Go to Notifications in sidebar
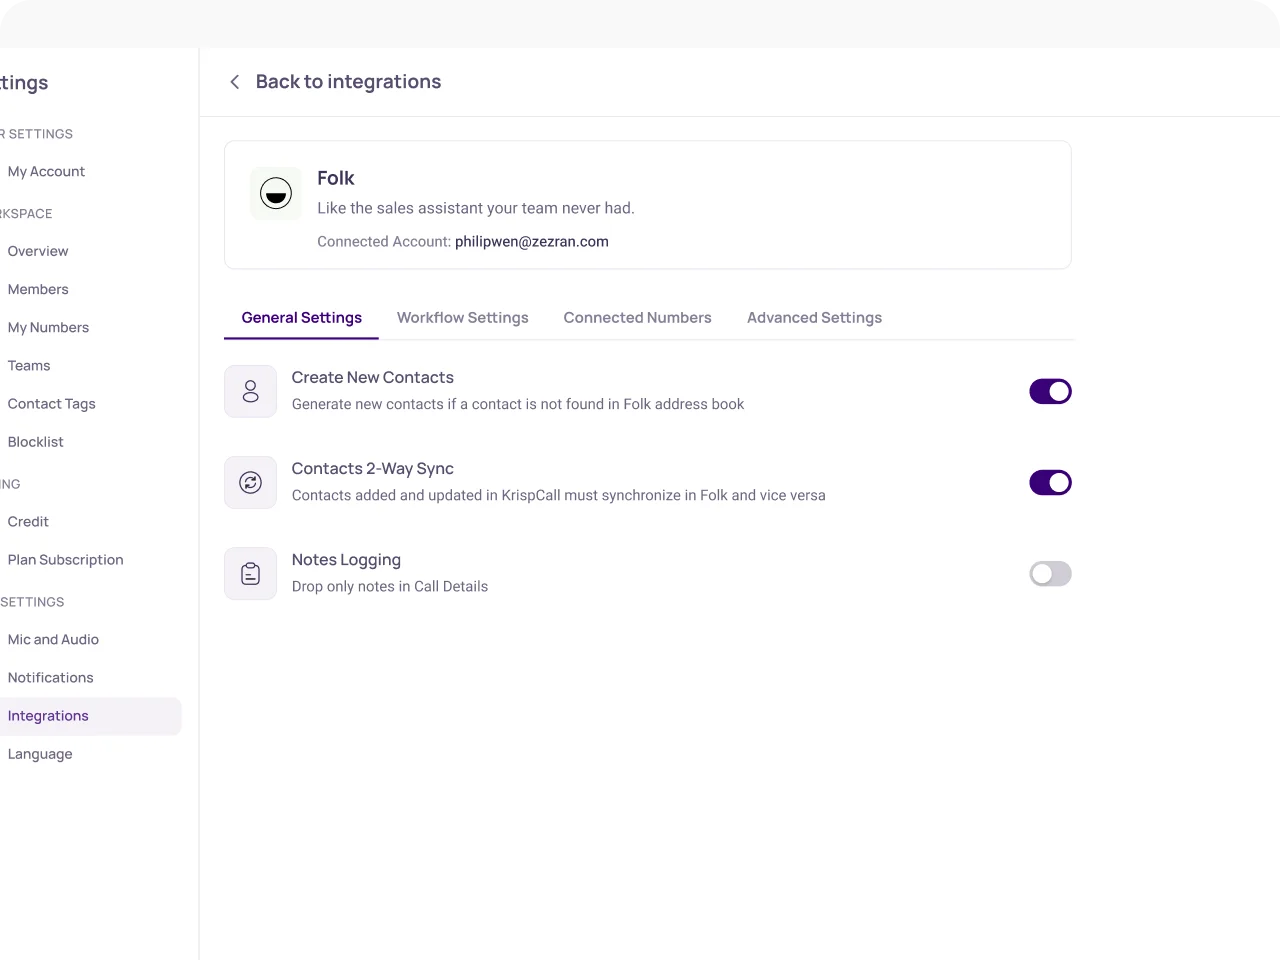 51,678
